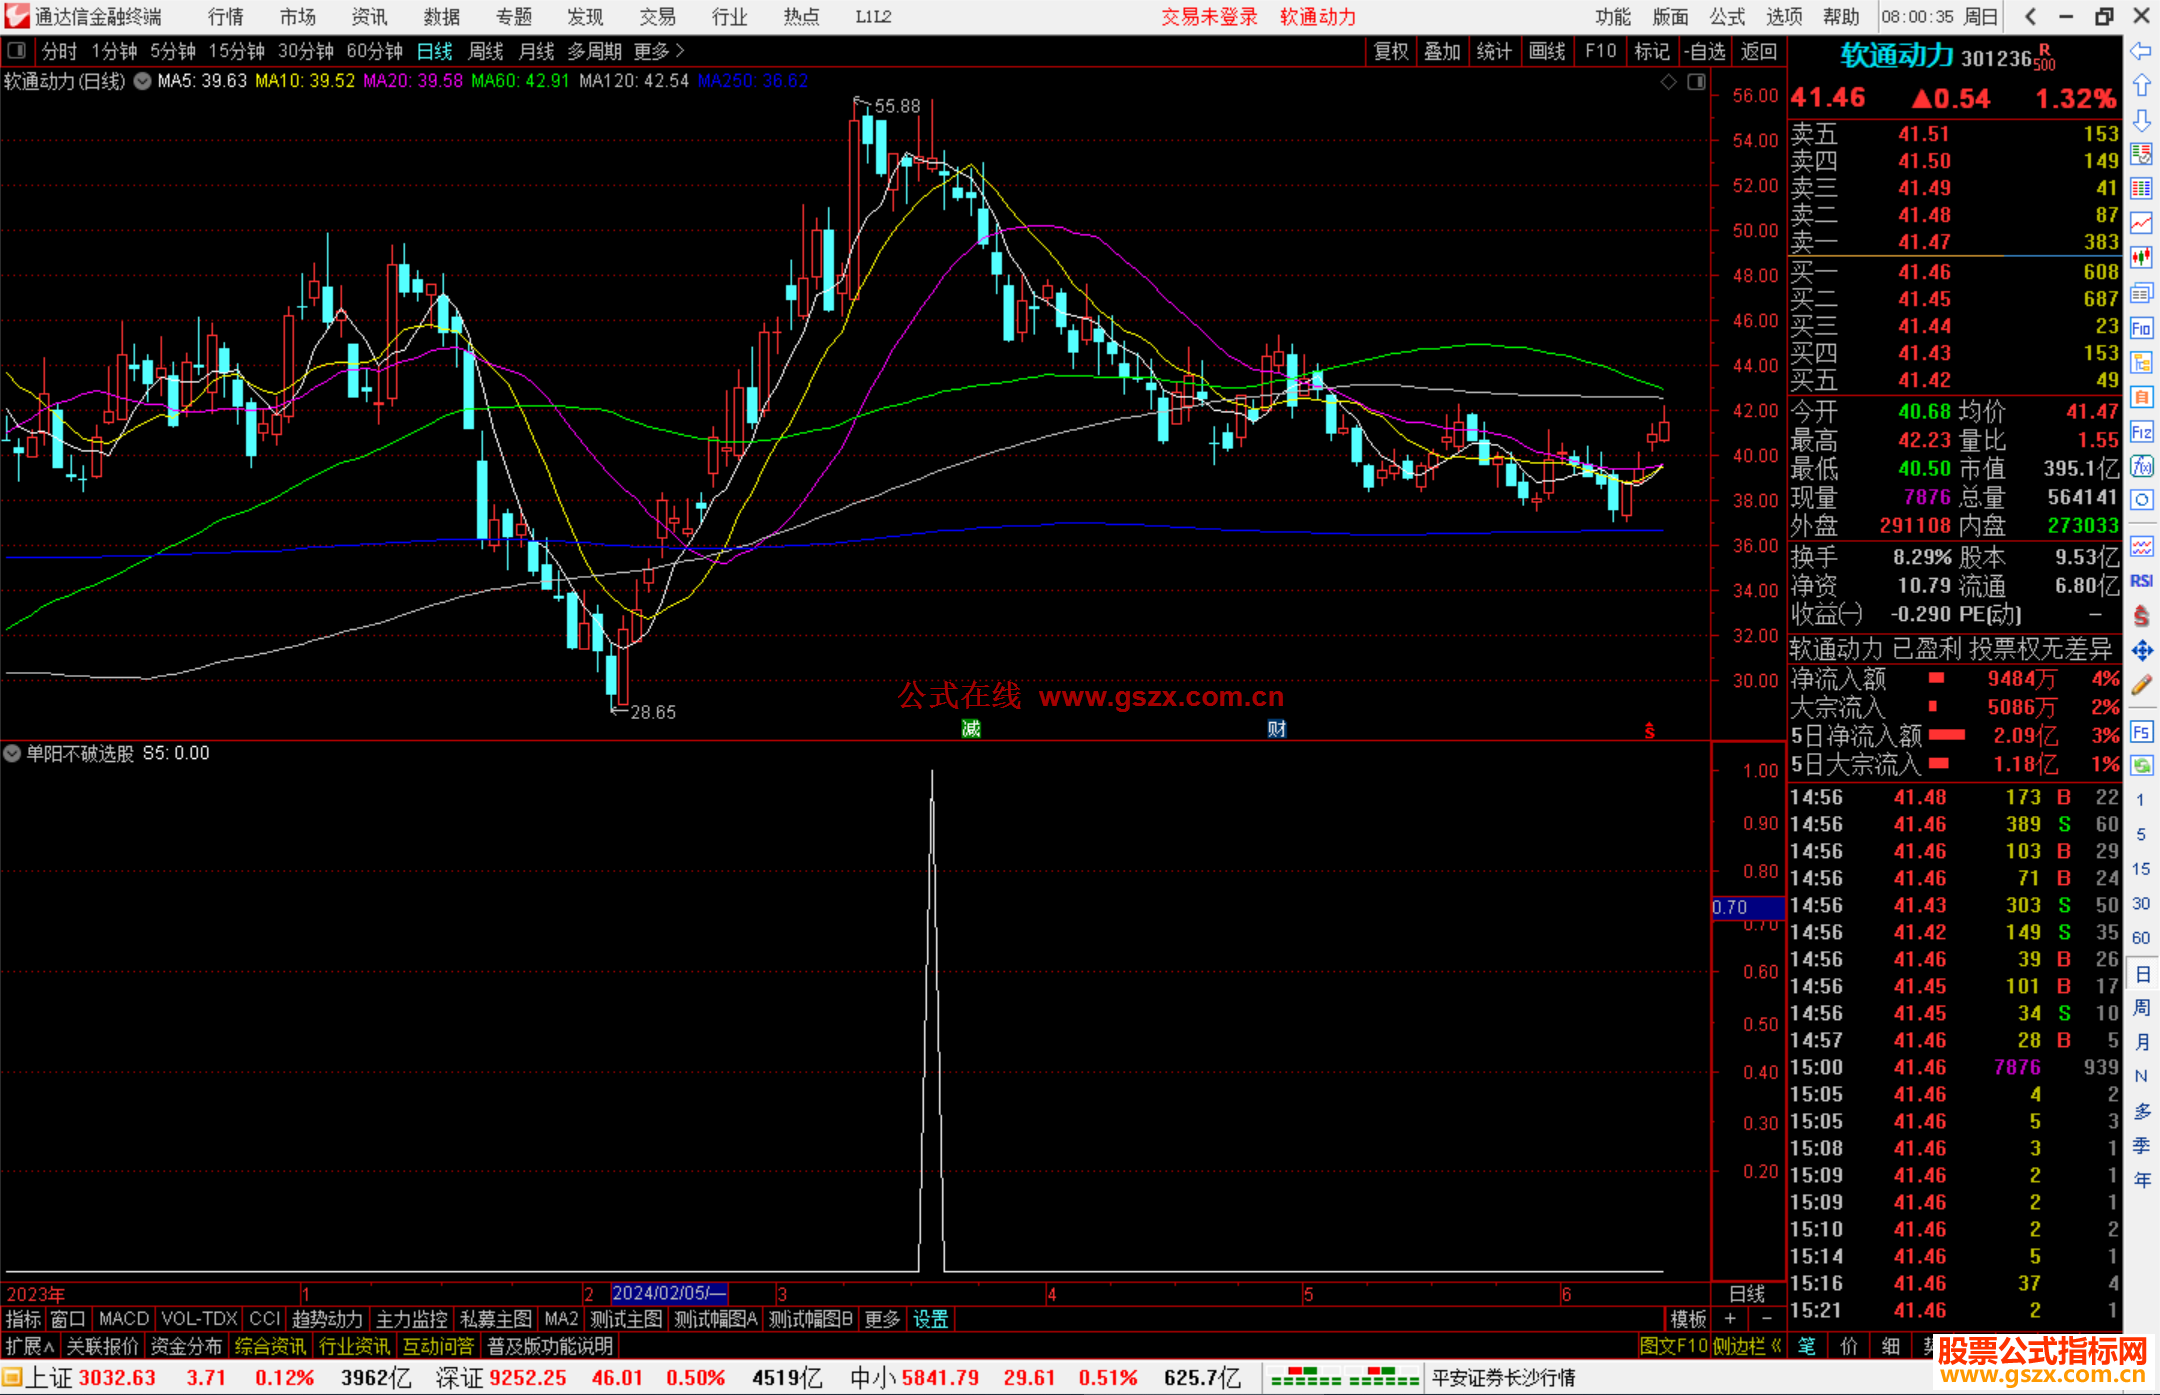Click the line chart trend sidebar icon

point(2141,223)
